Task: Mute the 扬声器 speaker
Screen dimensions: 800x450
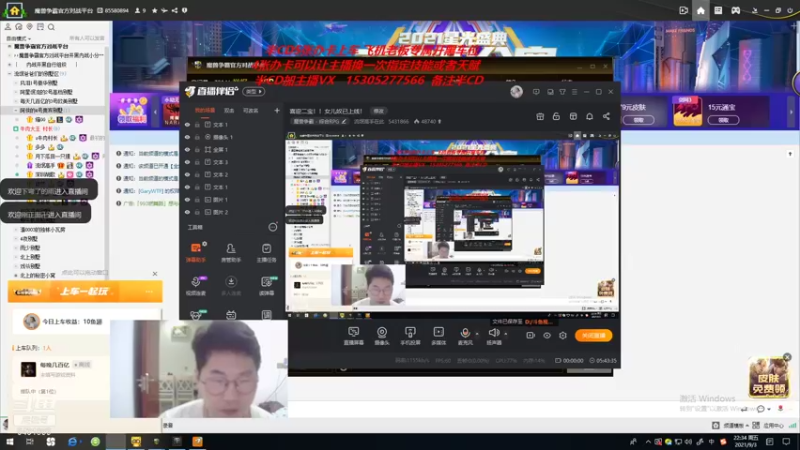Action: click(x=493, y=335)
